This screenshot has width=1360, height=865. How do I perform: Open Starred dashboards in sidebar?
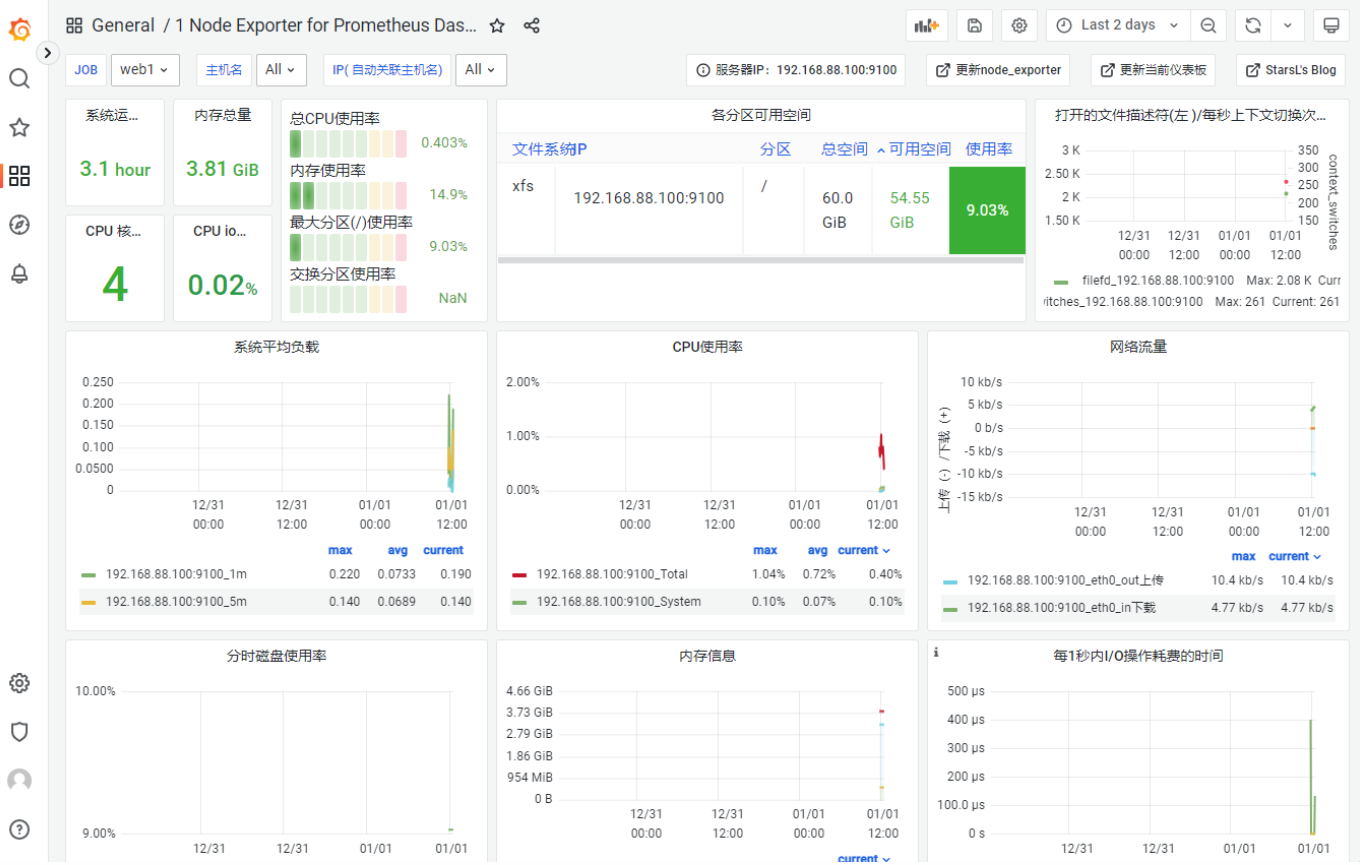point(19,127)
